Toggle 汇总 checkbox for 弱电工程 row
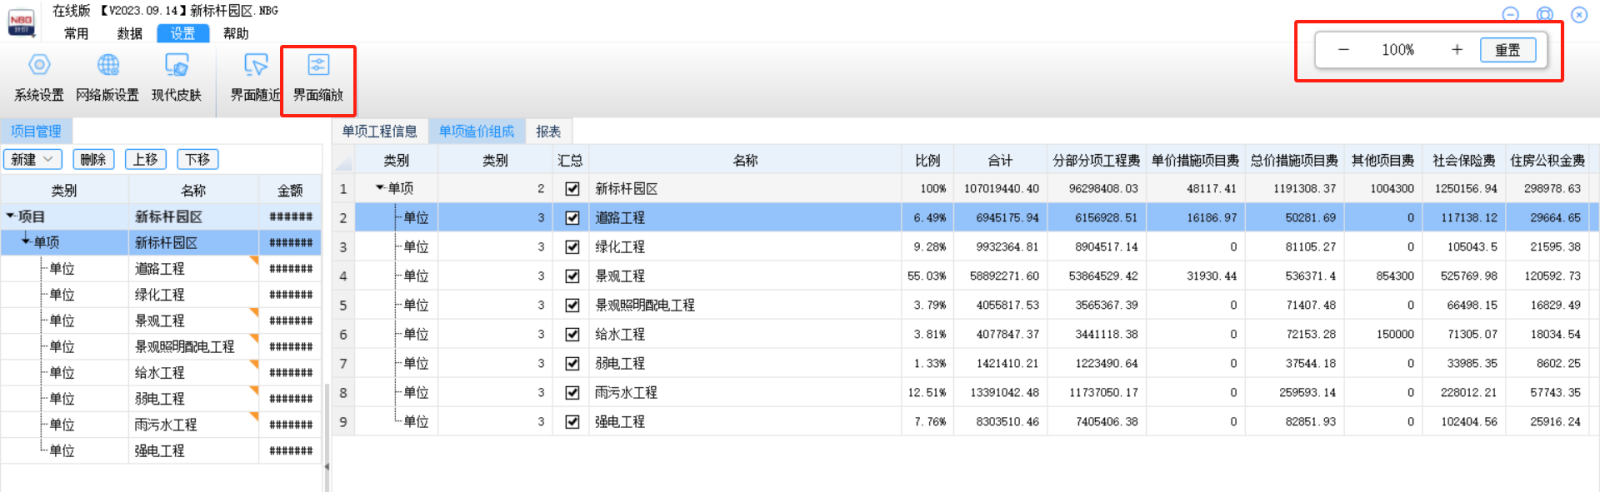The height and width of the screenshot is (492, 1600). tap(572, 363)
